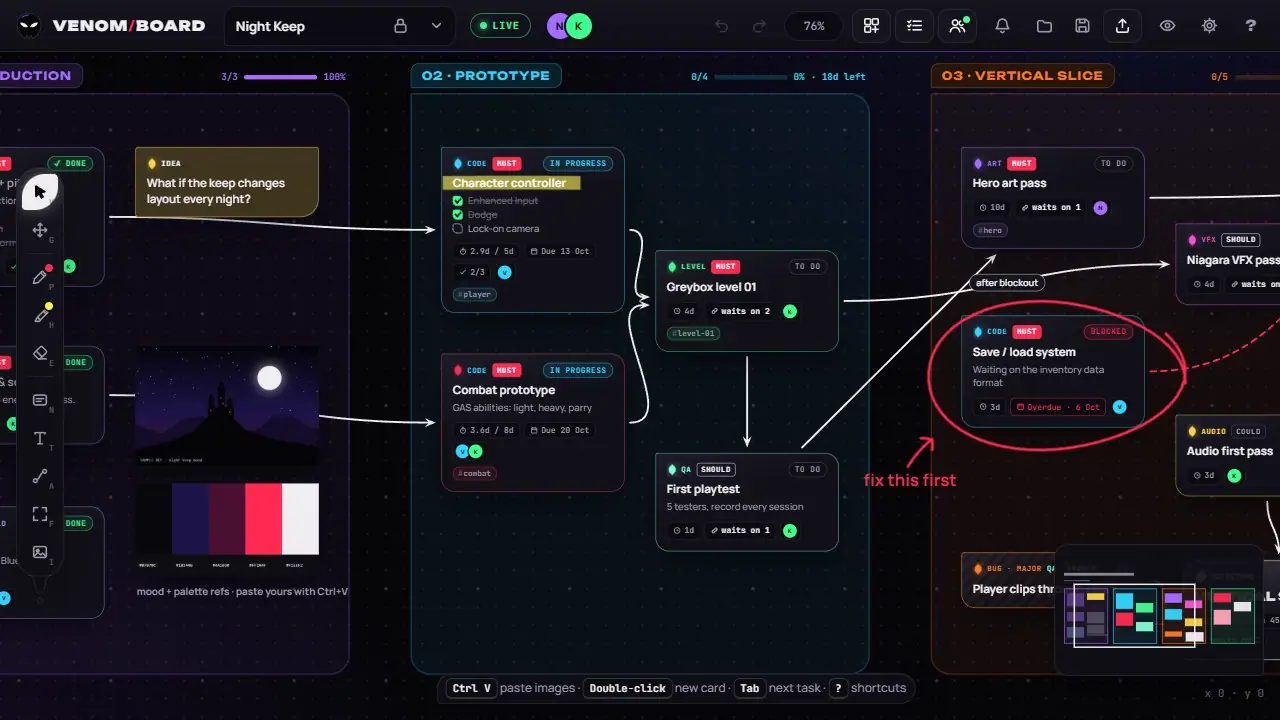Select the note card tool

(40, 400)
